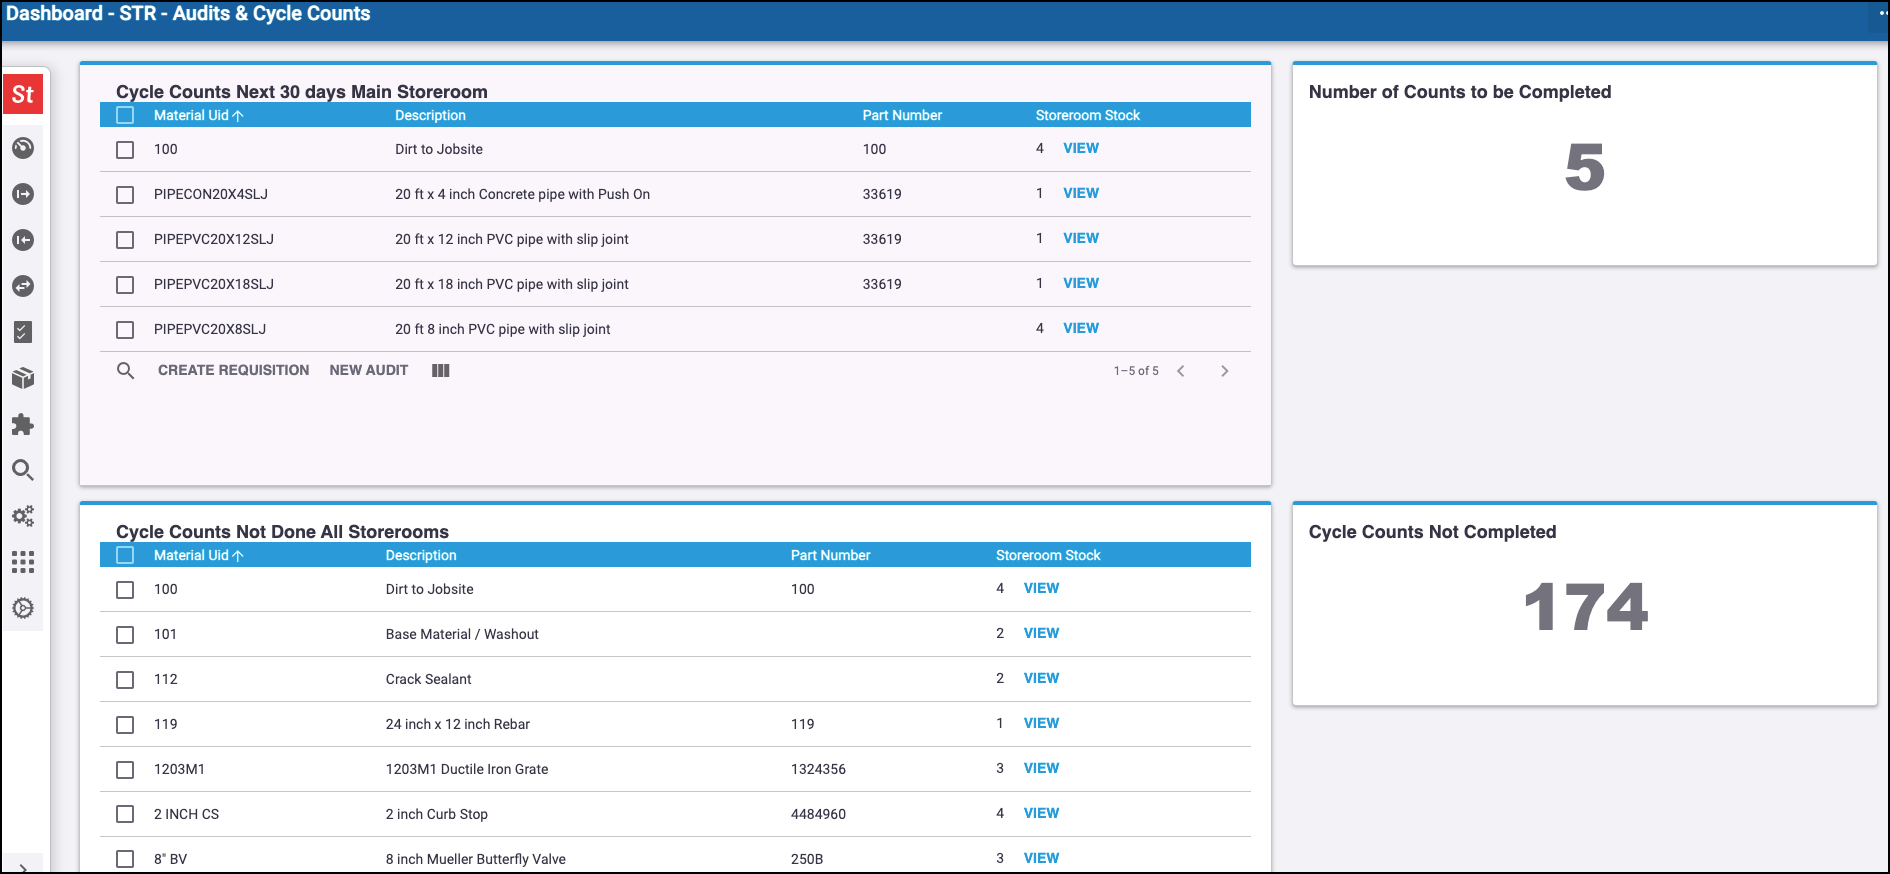Tick the checkbox for 1203M1 Ductile Iron Grate
Image resolution: width=1890 pixels, height=874 pixels.
click(x=125, y=770)
